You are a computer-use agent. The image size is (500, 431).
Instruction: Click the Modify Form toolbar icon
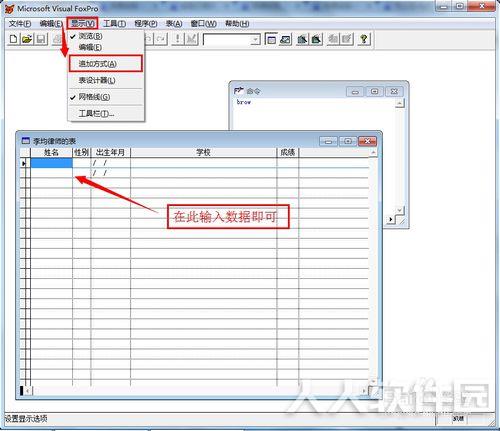192,39
